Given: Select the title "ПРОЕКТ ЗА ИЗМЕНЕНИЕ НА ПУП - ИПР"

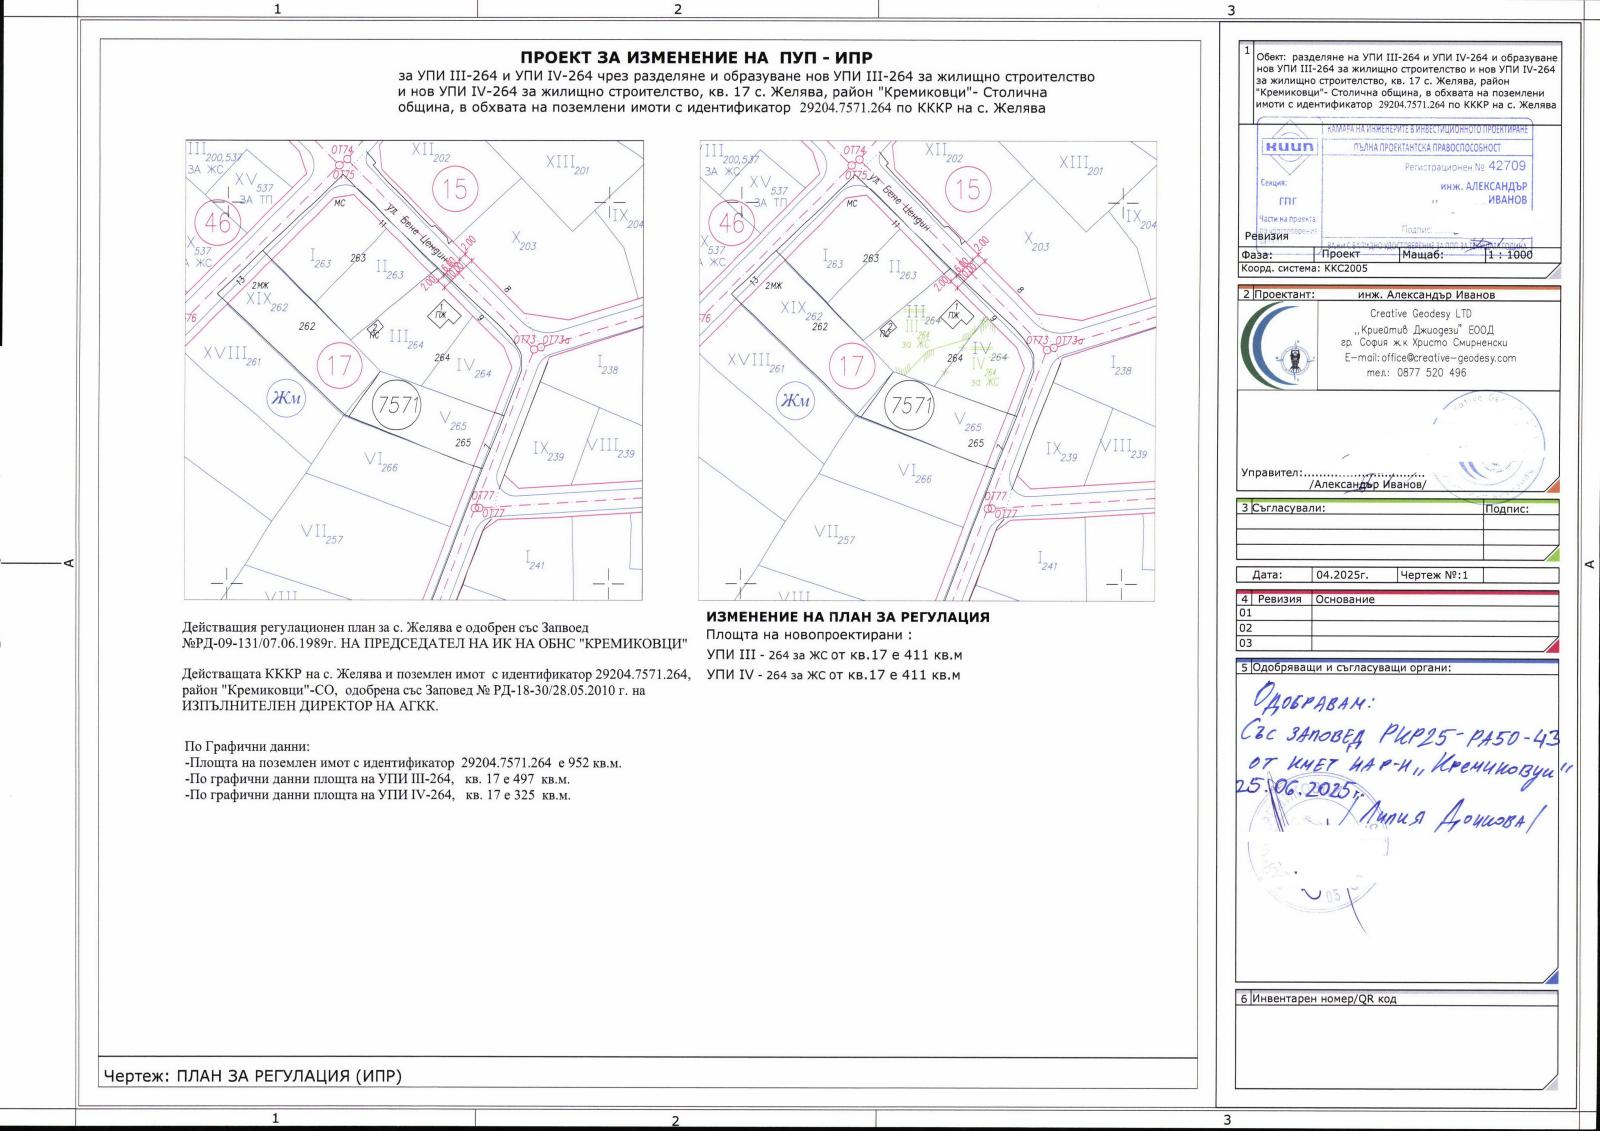Looking at the screenshot, I should (x=696, y=58).
